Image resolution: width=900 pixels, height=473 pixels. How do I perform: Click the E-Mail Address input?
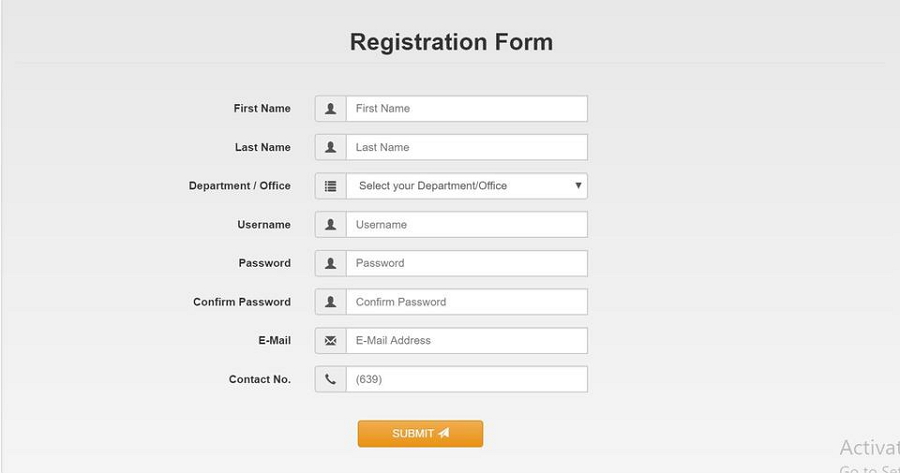[x=466, y=341]
